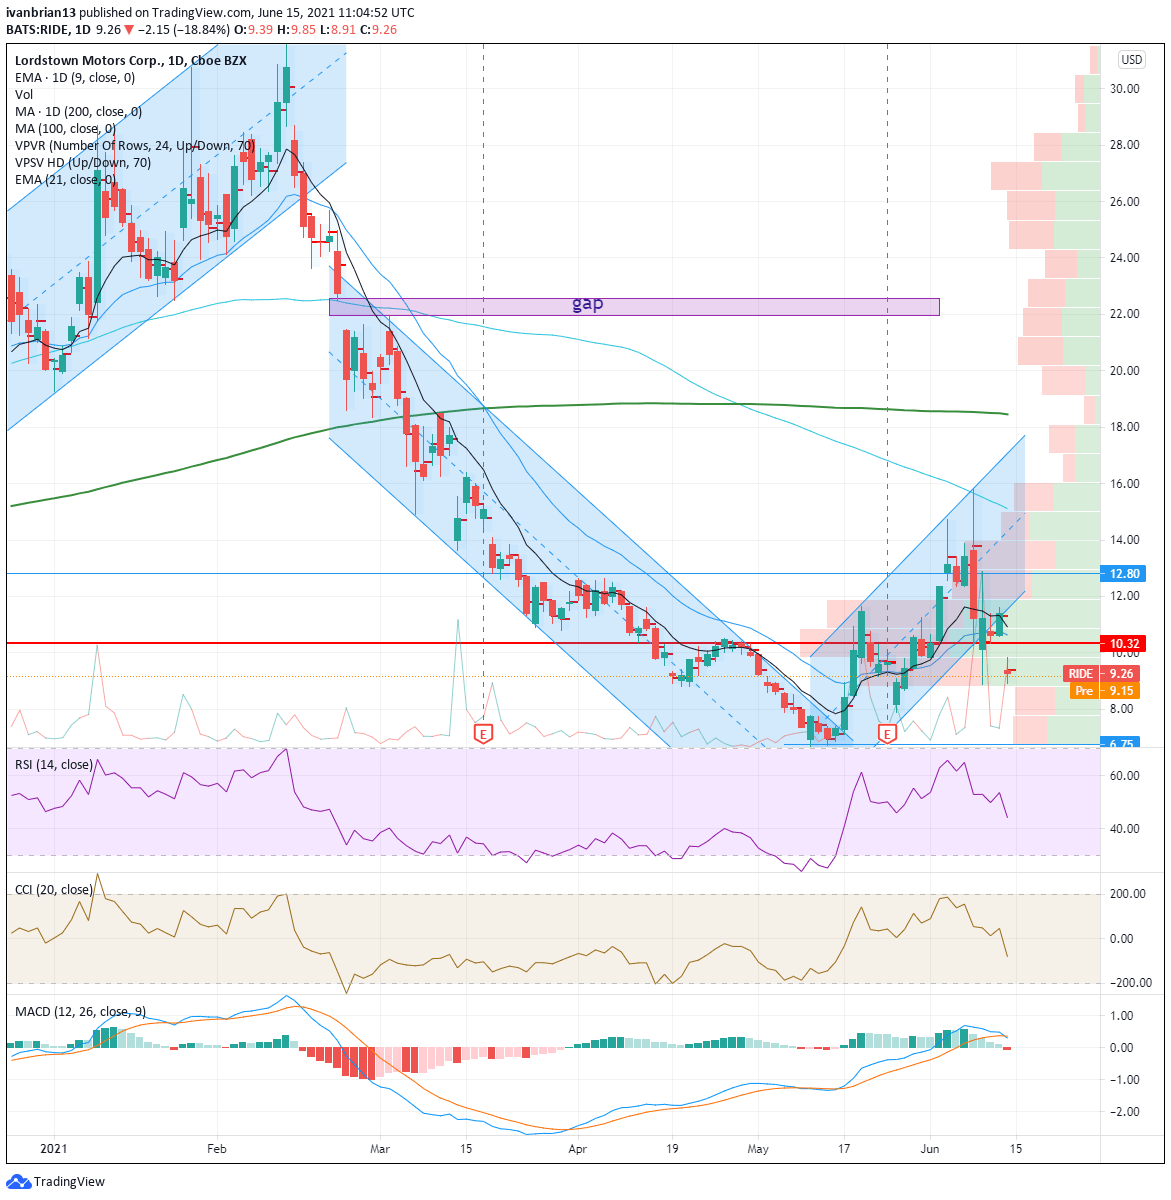1171x1200 pixels.
Task: Click the 30.00 price axis value
Action: tap(1126, 89)
